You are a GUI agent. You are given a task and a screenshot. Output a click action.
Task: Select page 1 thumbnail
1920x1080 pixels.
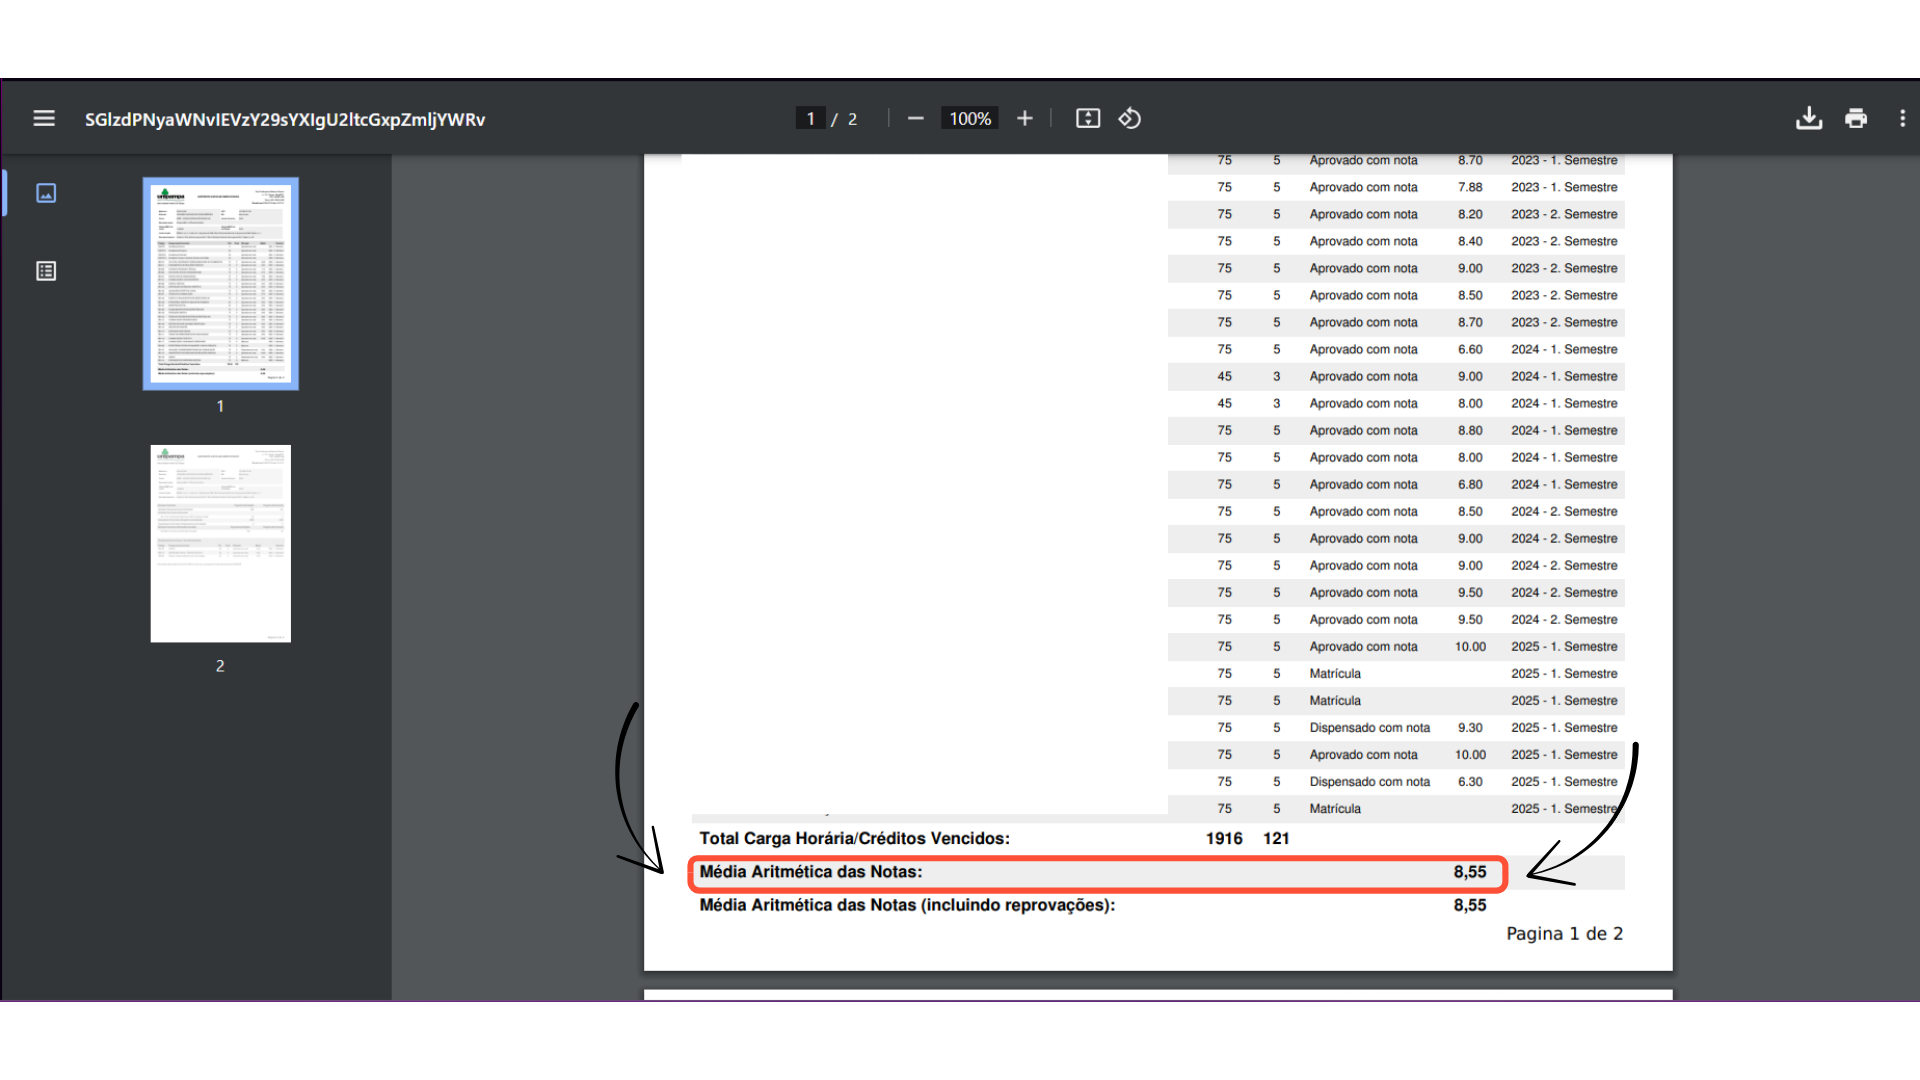[x=220, y=284]
